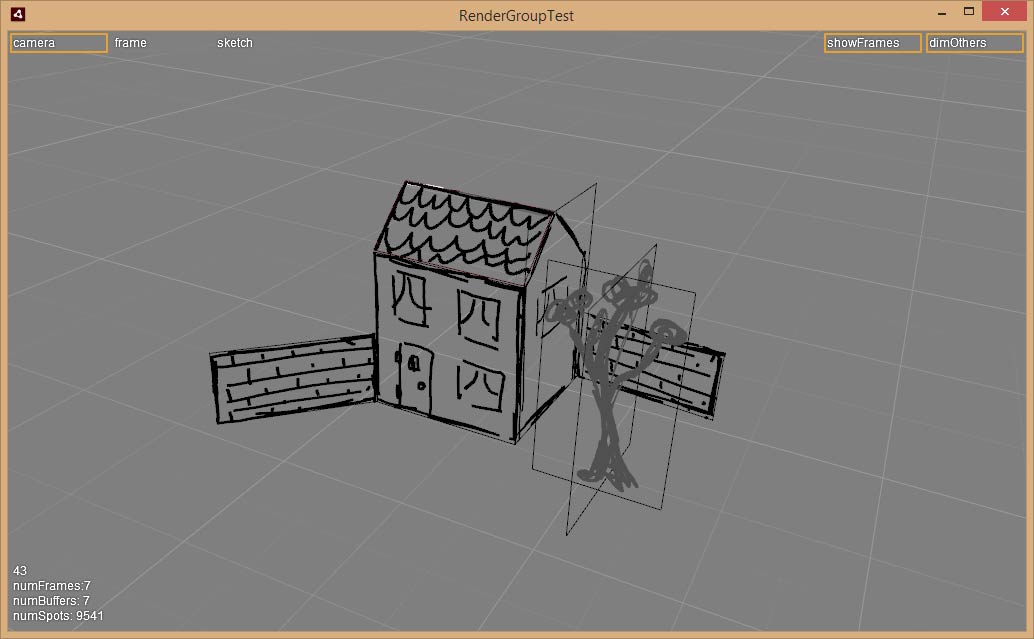This screenshot has height=639, width=1034.
Task: Click the RenderGroupTest window title text
Action: [x=516, y=15]
